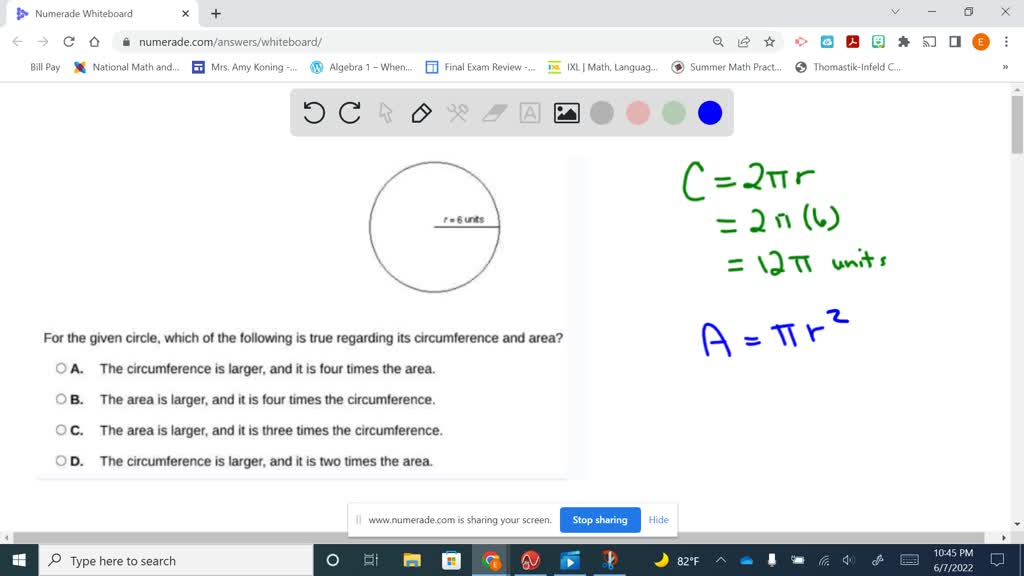This screenshot has height=576, width=1024.
Task: Toggle the browser side panel icon
Action: pyautogui.click(x=955, y=42)
